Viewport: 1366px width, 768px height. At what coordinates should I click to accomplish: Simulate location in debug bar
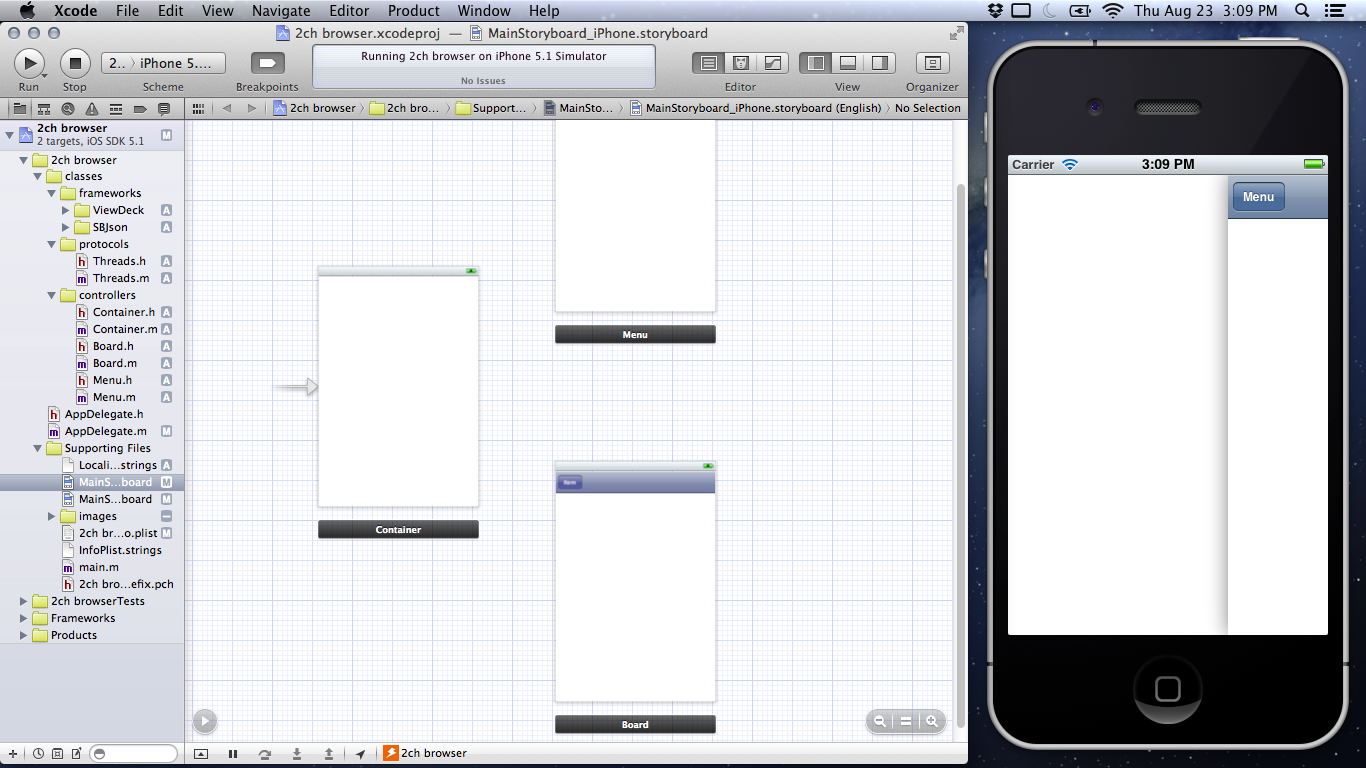(361, 754)
